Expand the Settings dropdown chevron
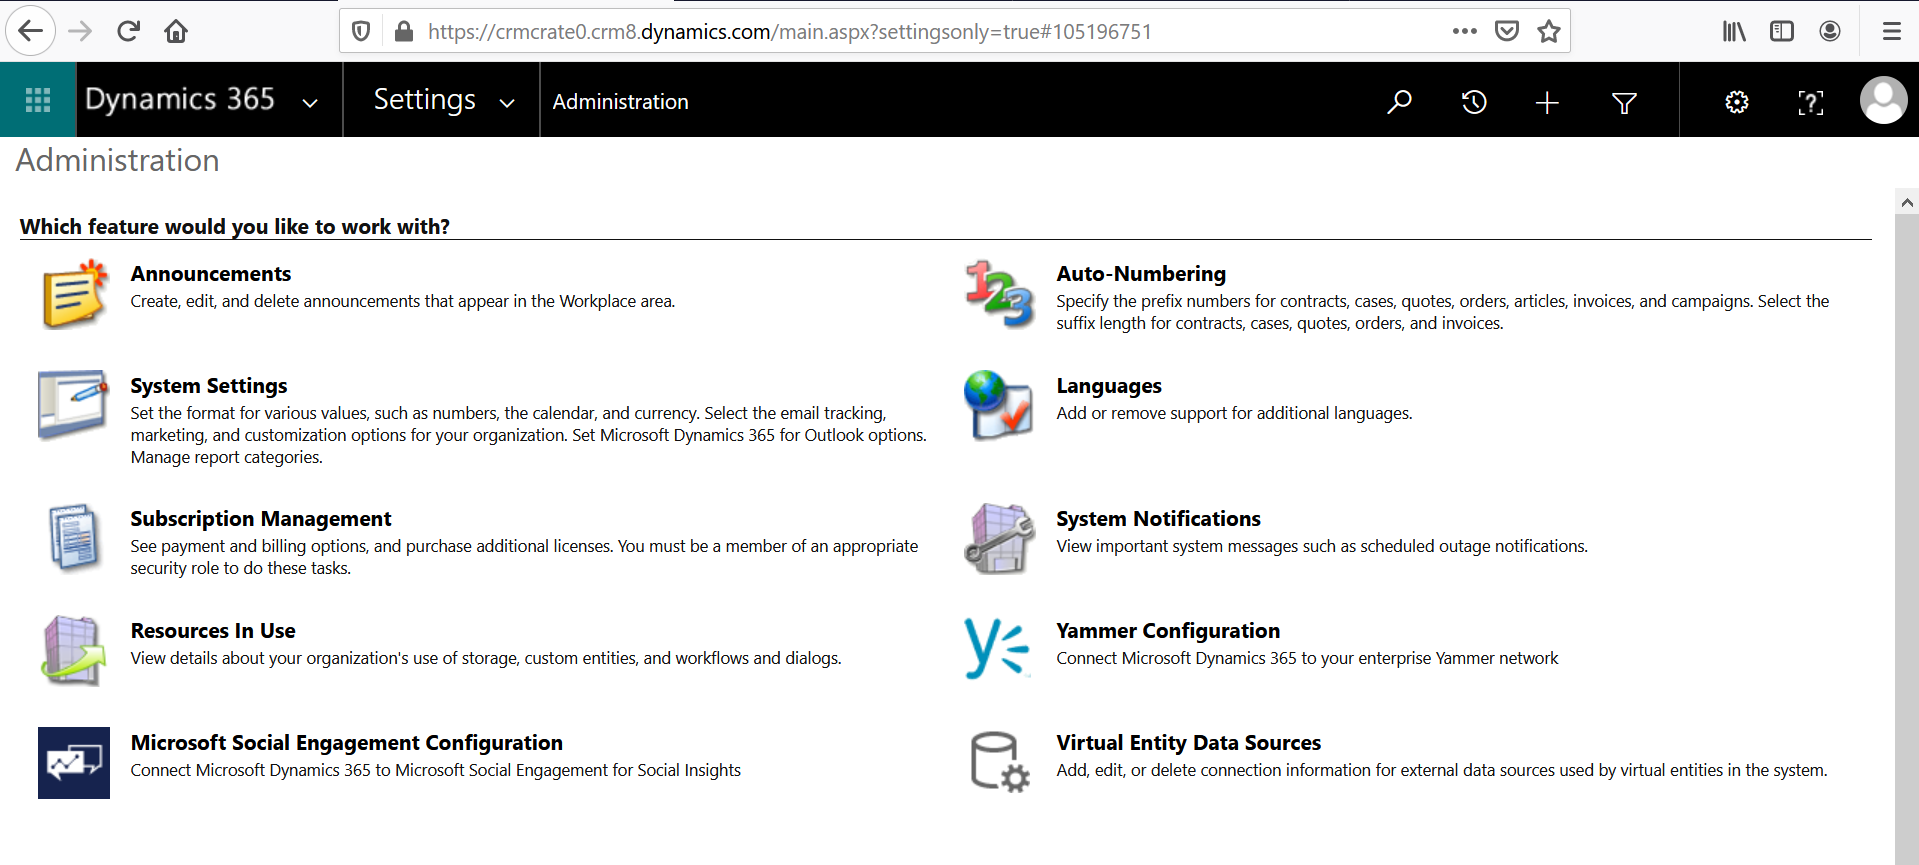 pos(507,103)
